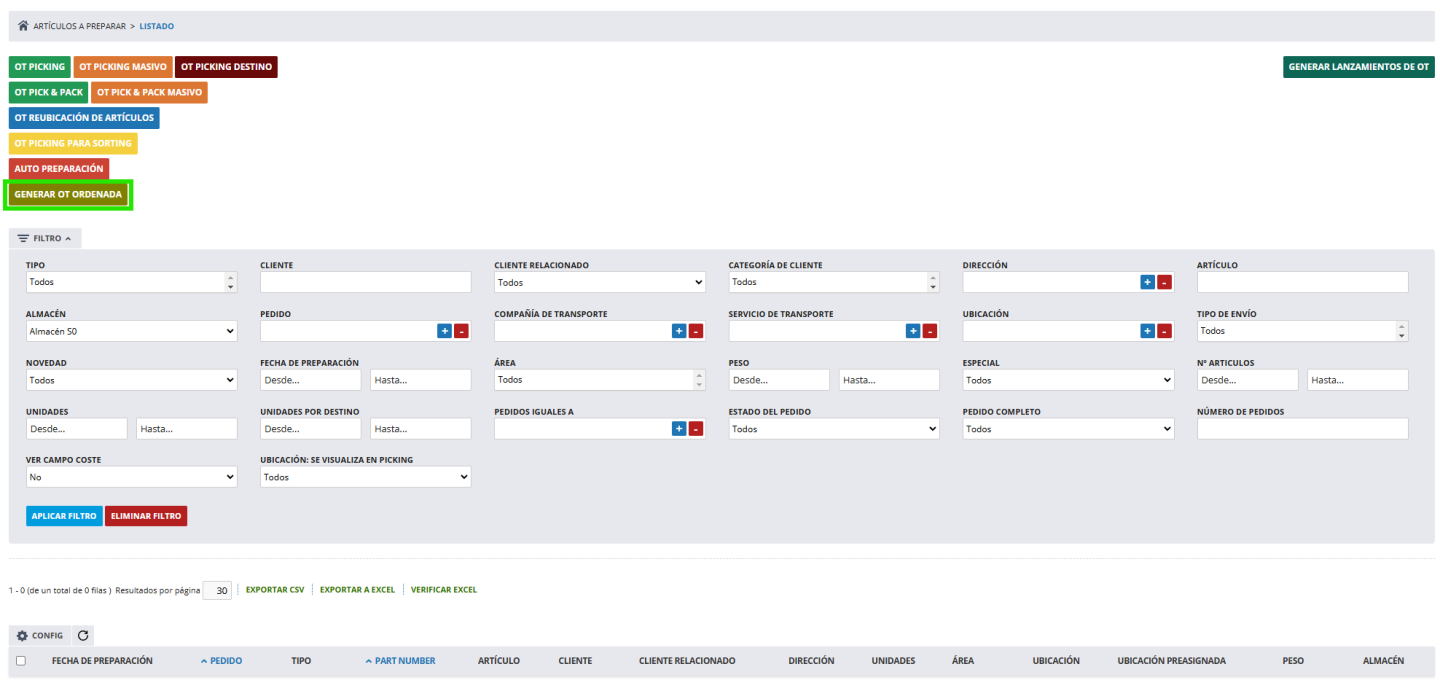Click the Aplicar Filtro button
1440x680 pixels.
click(64, 516)
